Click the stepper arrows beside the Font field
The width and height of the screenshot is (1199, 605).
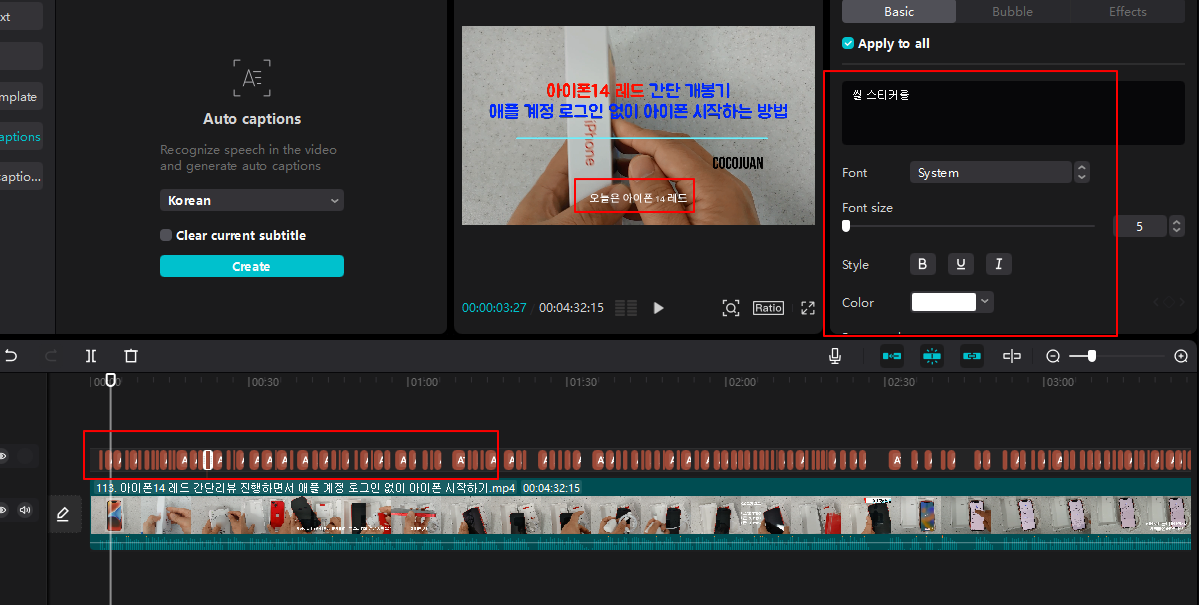(x=1081, y=172)
